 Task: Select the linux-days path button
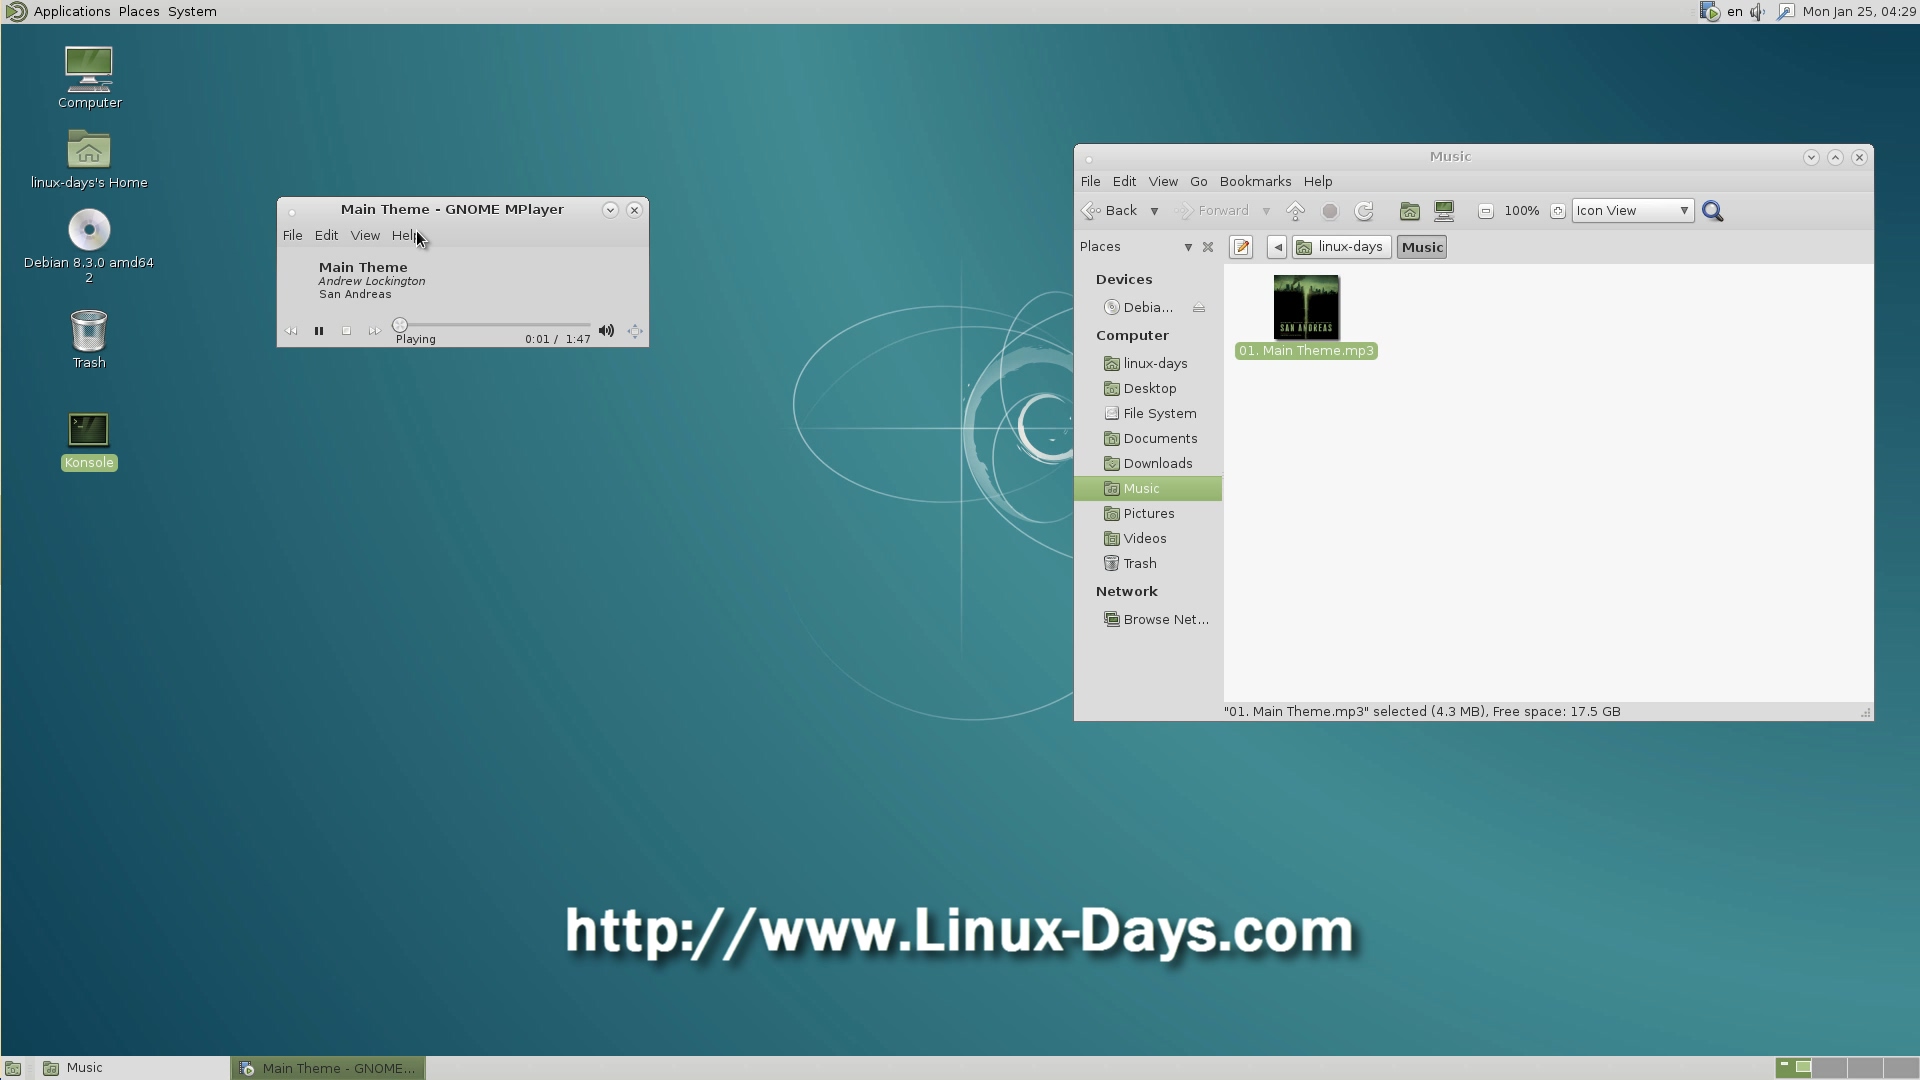(1341, 247)
